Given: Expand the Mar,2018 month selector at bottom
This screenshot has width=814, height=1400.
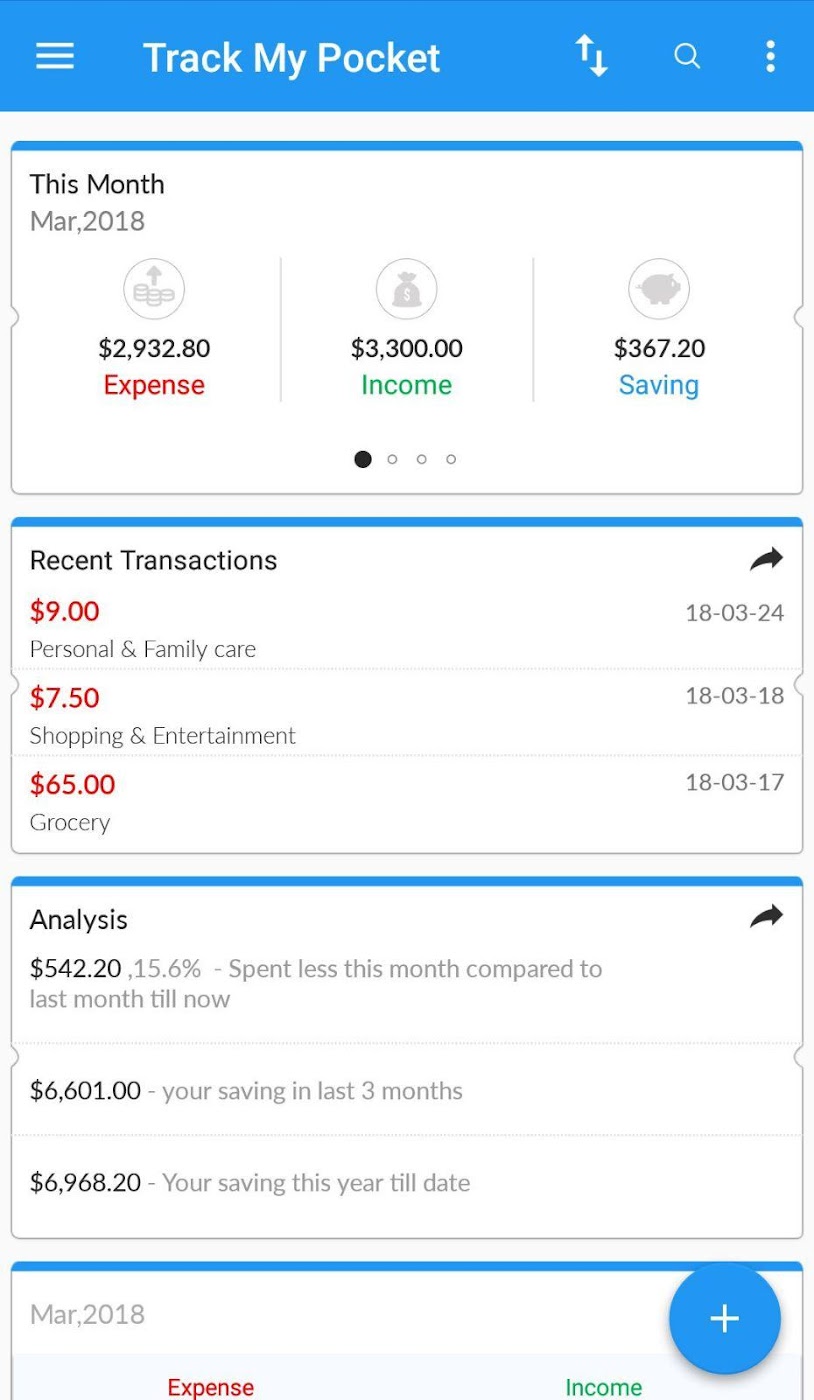Looking at the screenshot, I should (88, 1314).
